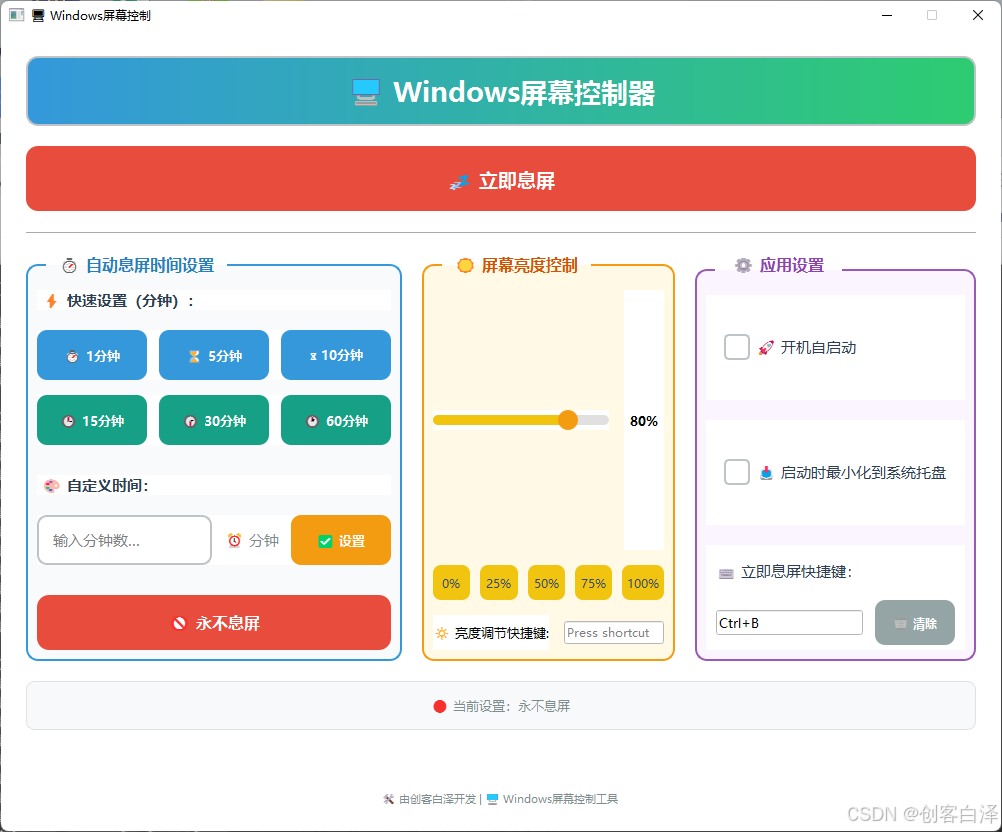The image size is (1002, 832).
Task: Set brightness to 0%
Action: click(x=451, y=583)
